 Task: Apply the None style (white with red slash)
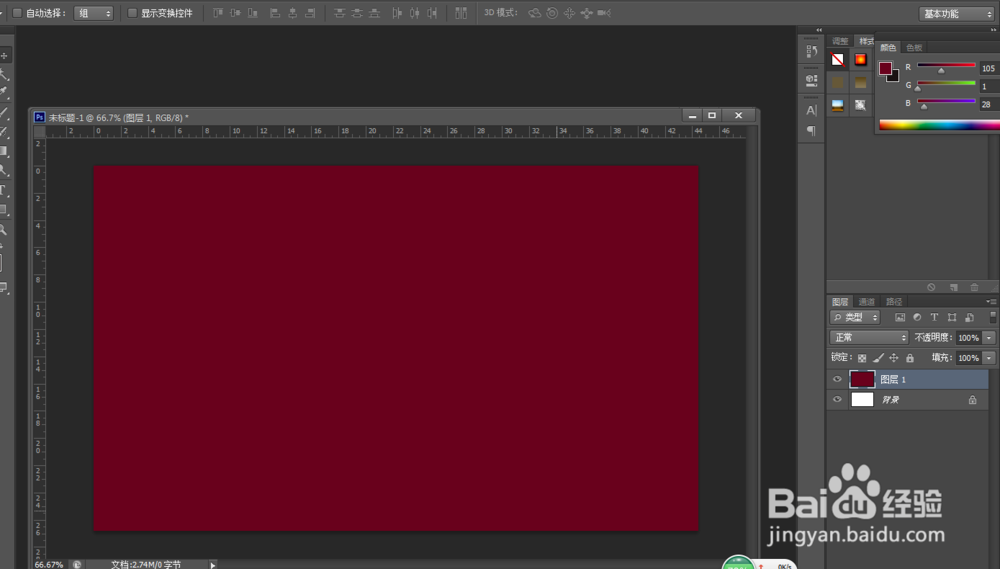coord(837,59)
